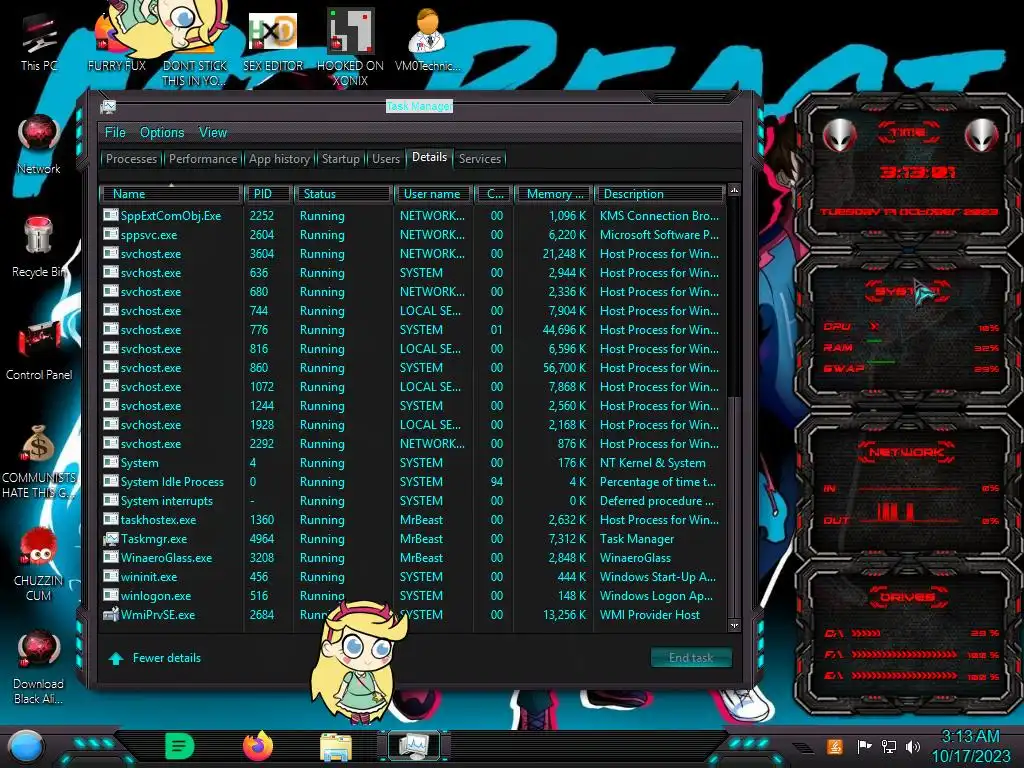Switch to the Services tab
Screen dimensions: 1024x768
pyautogui.click(x=479, y=159)
